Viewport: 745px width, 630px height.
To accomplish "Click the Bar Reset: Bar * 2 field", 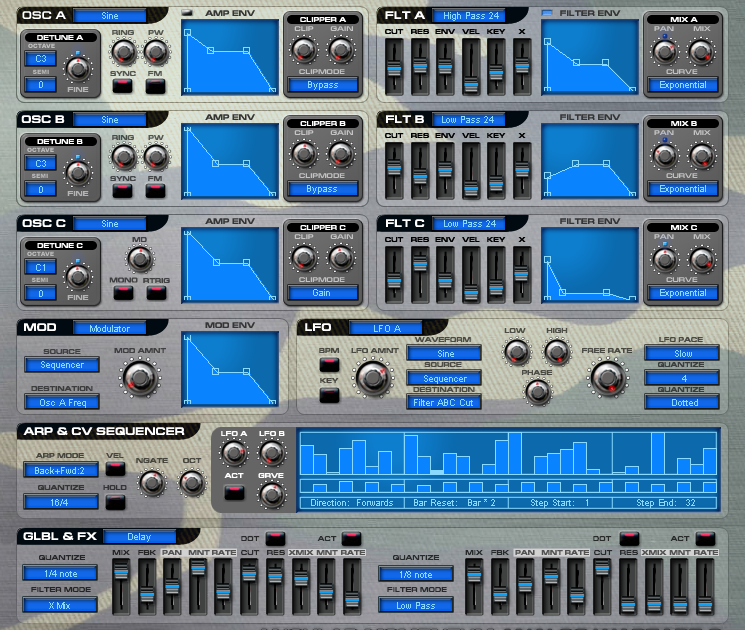I will point(456,503).
